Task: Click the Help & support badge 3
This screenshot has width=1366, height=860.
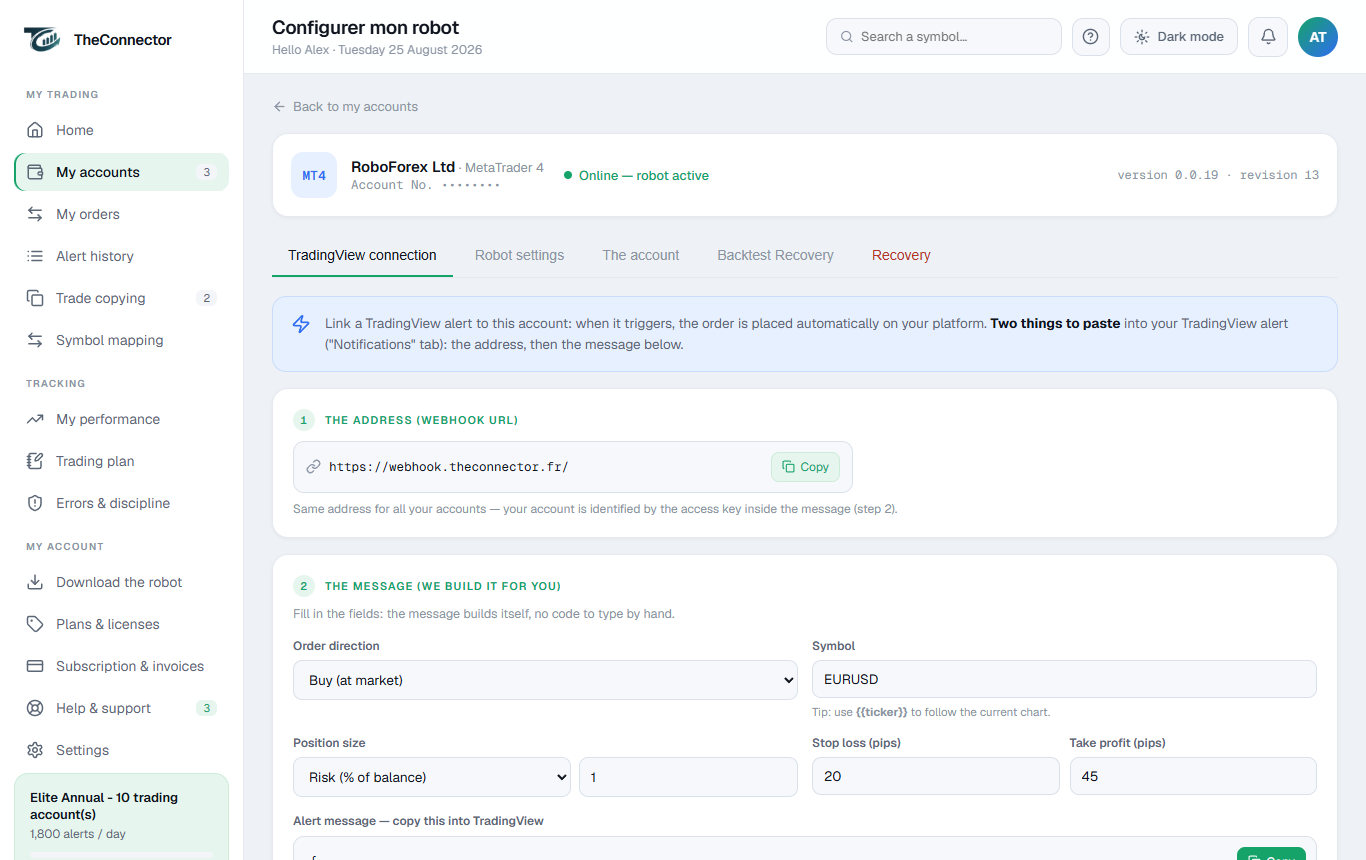Action: pos(207,708)
